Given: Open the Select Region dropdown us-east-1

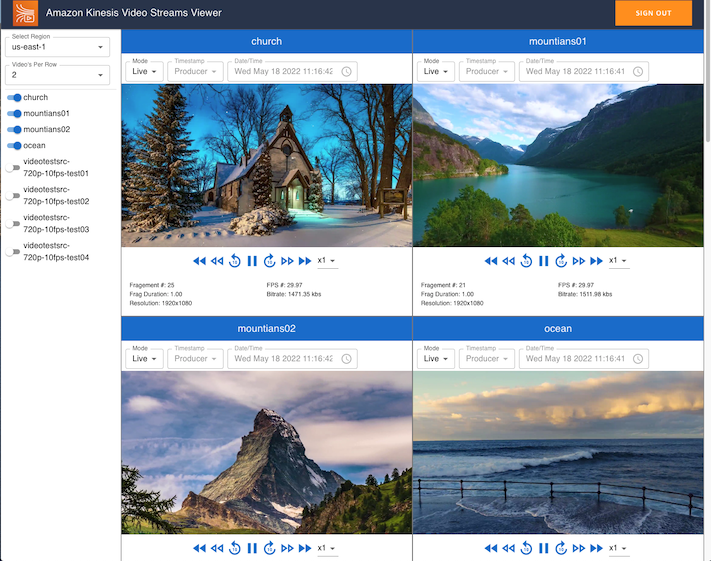Looking at the screenshot, I should click(x=57, y=47).
